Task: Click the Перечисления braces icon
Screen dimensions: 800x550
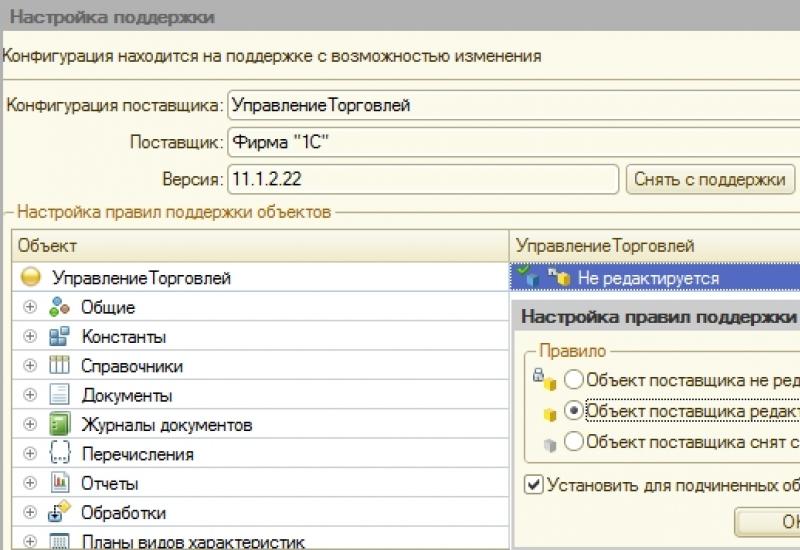Action: pyautogui.click(x=60, y=453)
